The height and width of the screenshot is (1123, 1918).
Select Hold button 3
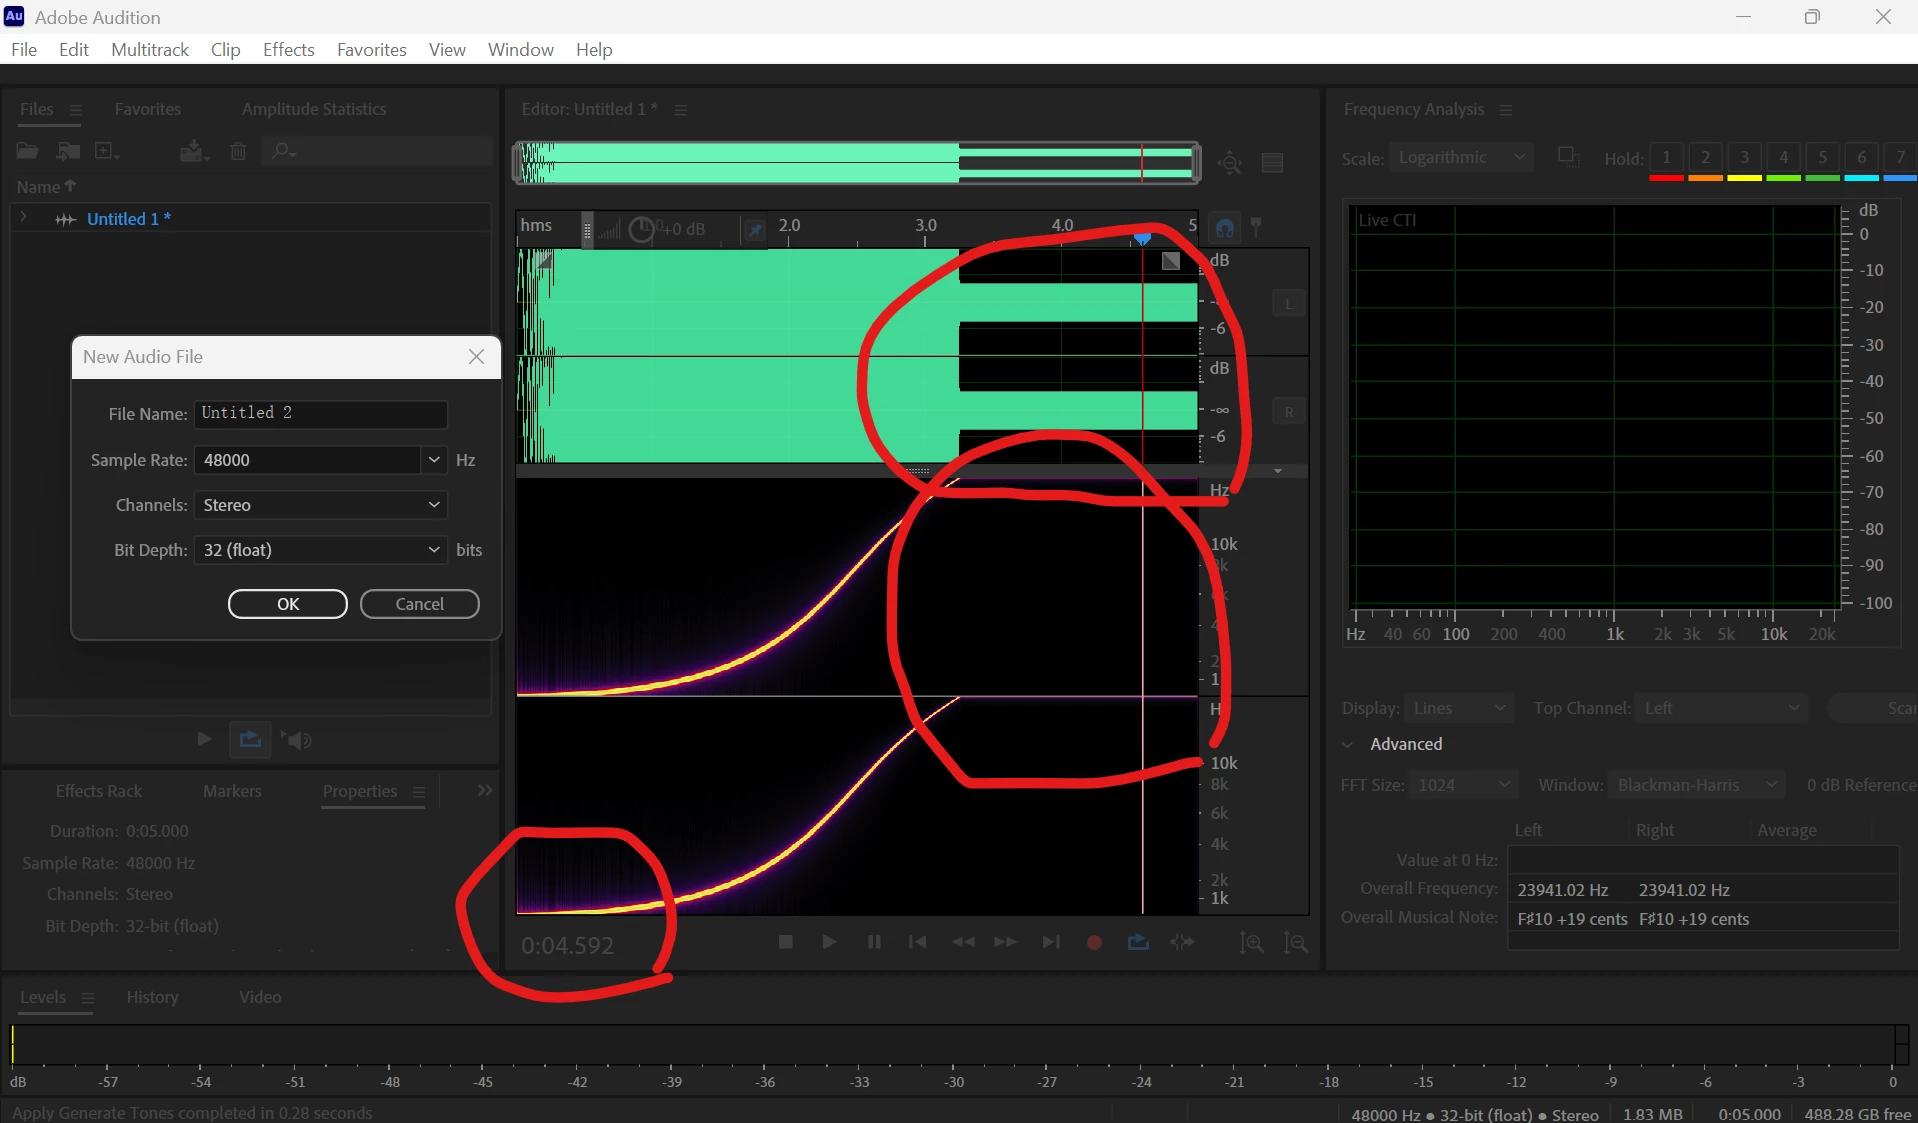[x=1744, y=158]
